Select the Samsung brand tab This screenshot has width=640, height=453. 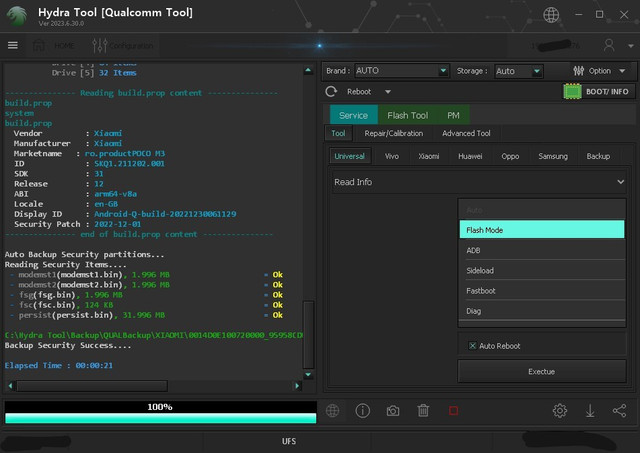tap(553, 156)
